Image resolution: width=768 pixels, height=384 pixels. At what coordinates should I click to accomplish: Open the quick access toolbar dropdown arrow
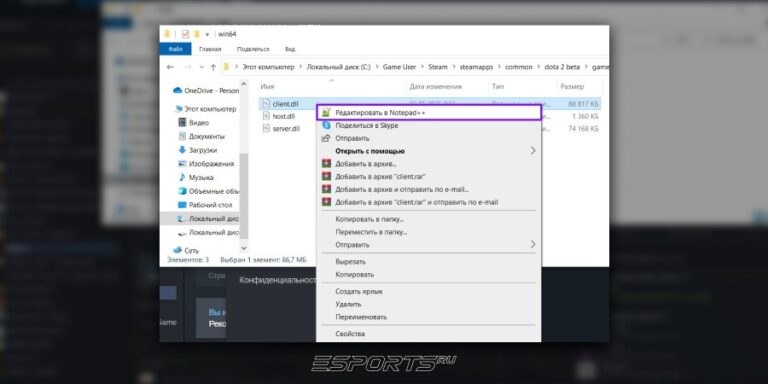coord(207,35)
